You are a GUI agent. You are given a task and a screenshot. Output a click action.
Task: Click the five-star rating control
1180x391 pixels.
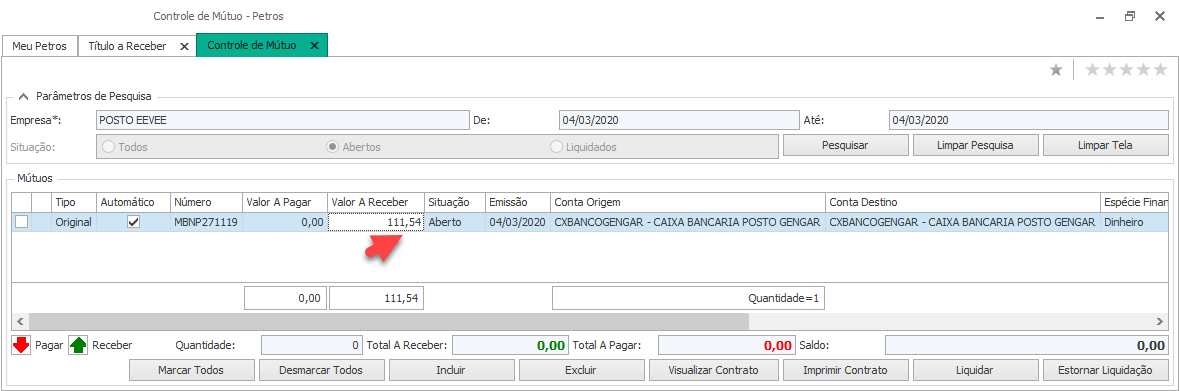1127,70
